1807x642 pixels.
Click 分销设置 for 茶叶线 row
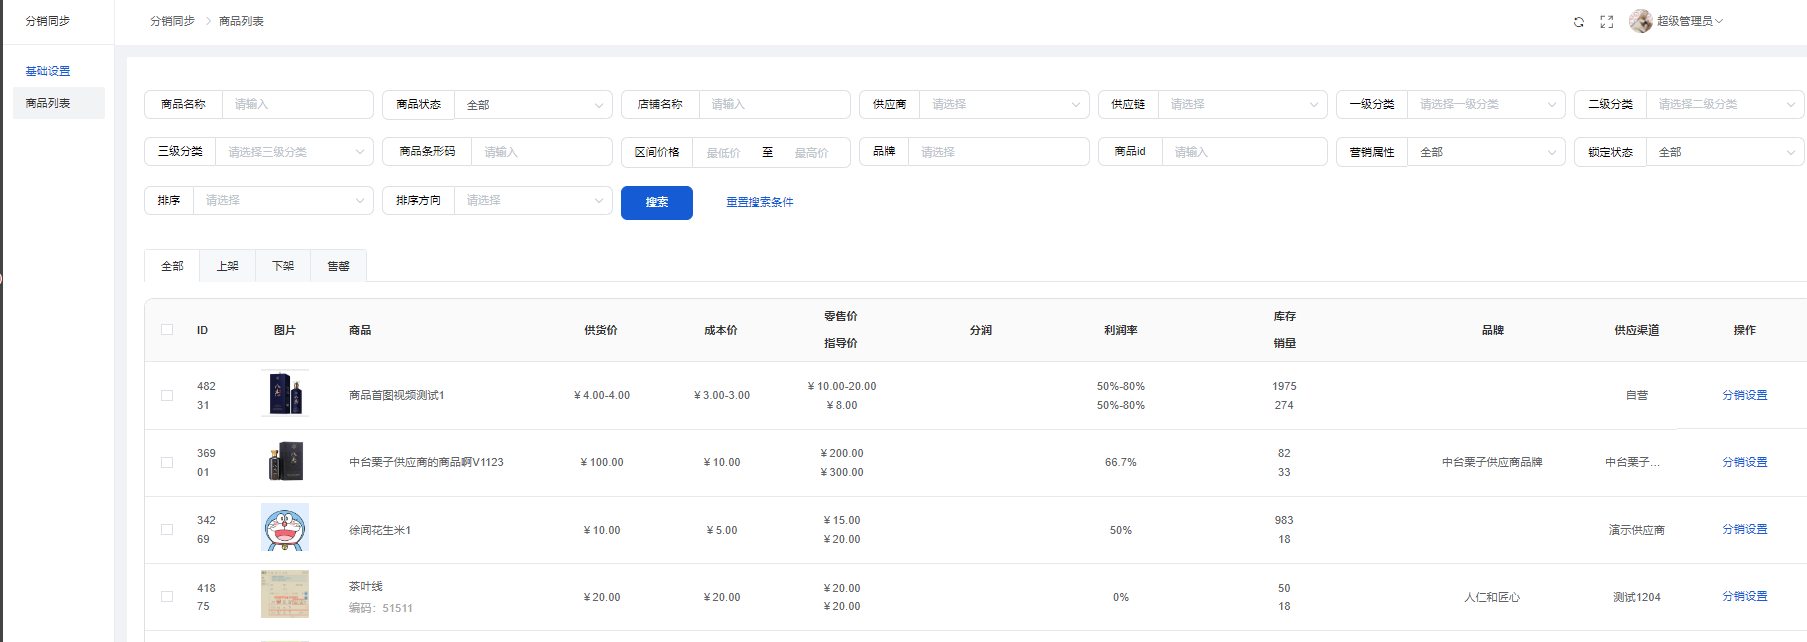pyautogui.click(x=1744, y=596)
